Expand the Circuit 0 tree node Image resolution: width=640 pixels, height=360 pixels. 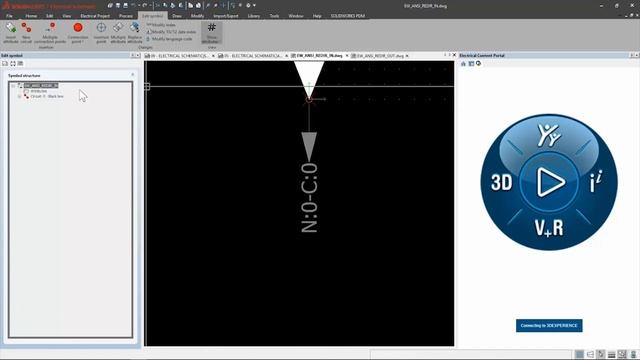click(x=19, y=96)
